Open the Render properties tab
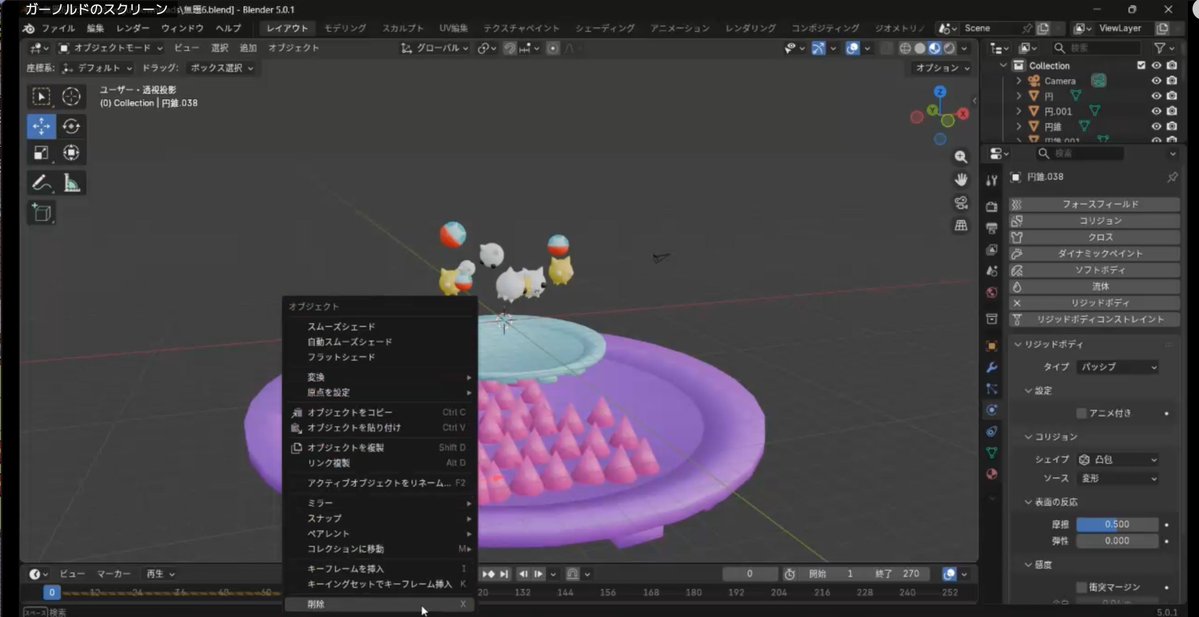This screenshot has width=1199, height=617. click(x=992, y=206)
